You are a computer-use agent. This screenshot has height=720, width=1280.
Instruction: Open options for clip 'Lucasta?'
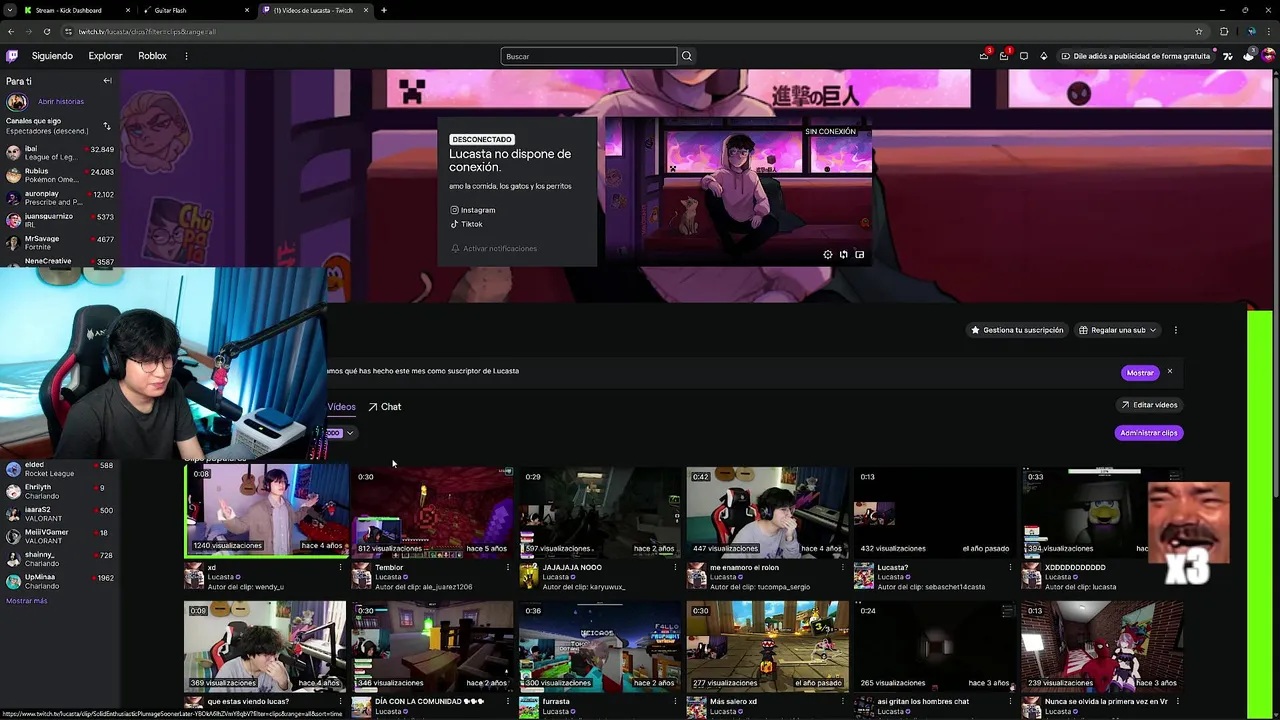pos(1009,568)
